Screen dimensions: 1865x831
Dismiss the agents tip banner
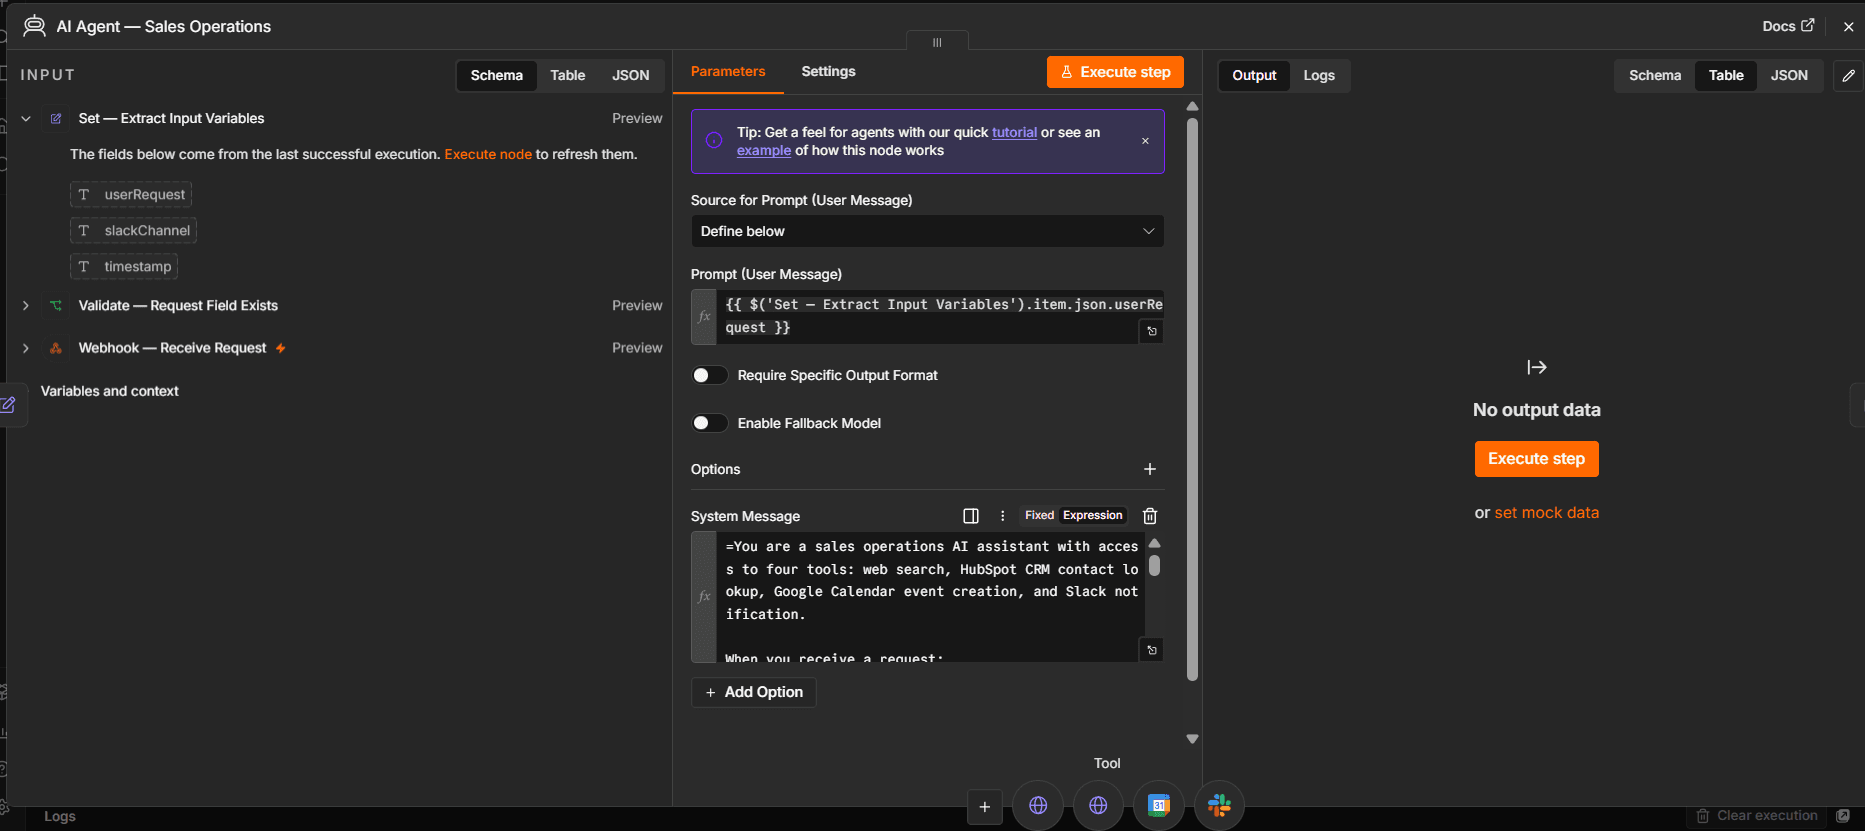[1145, 141]
